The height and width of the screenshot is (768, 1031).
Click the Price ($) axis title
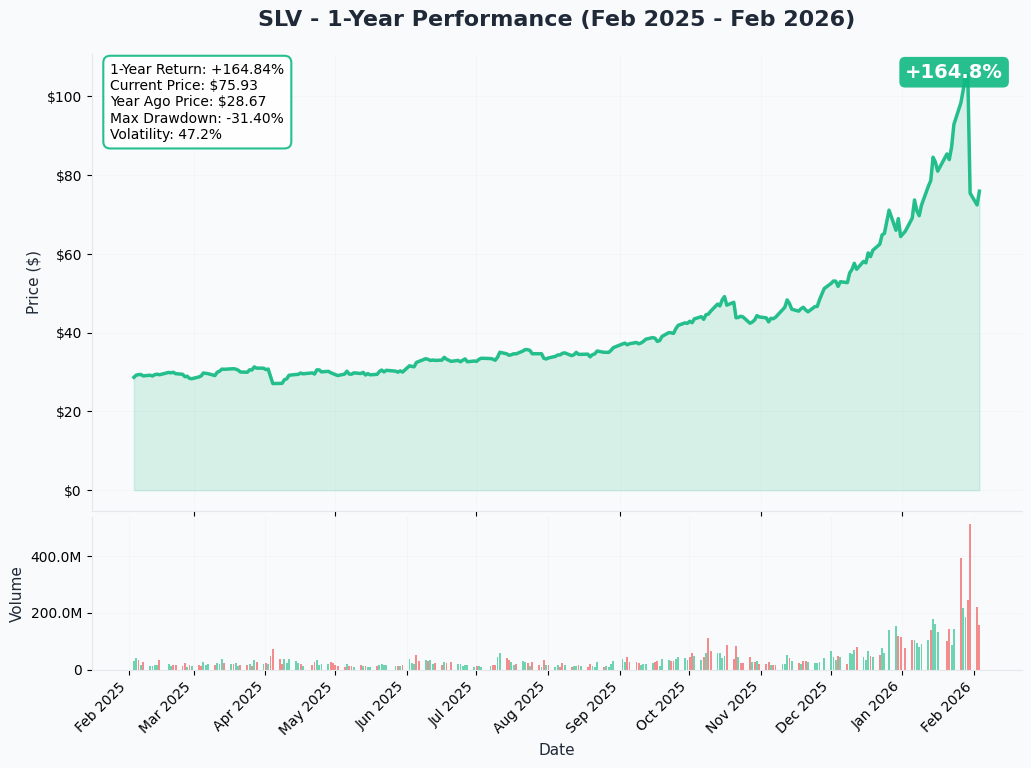(x=33, y=283)
